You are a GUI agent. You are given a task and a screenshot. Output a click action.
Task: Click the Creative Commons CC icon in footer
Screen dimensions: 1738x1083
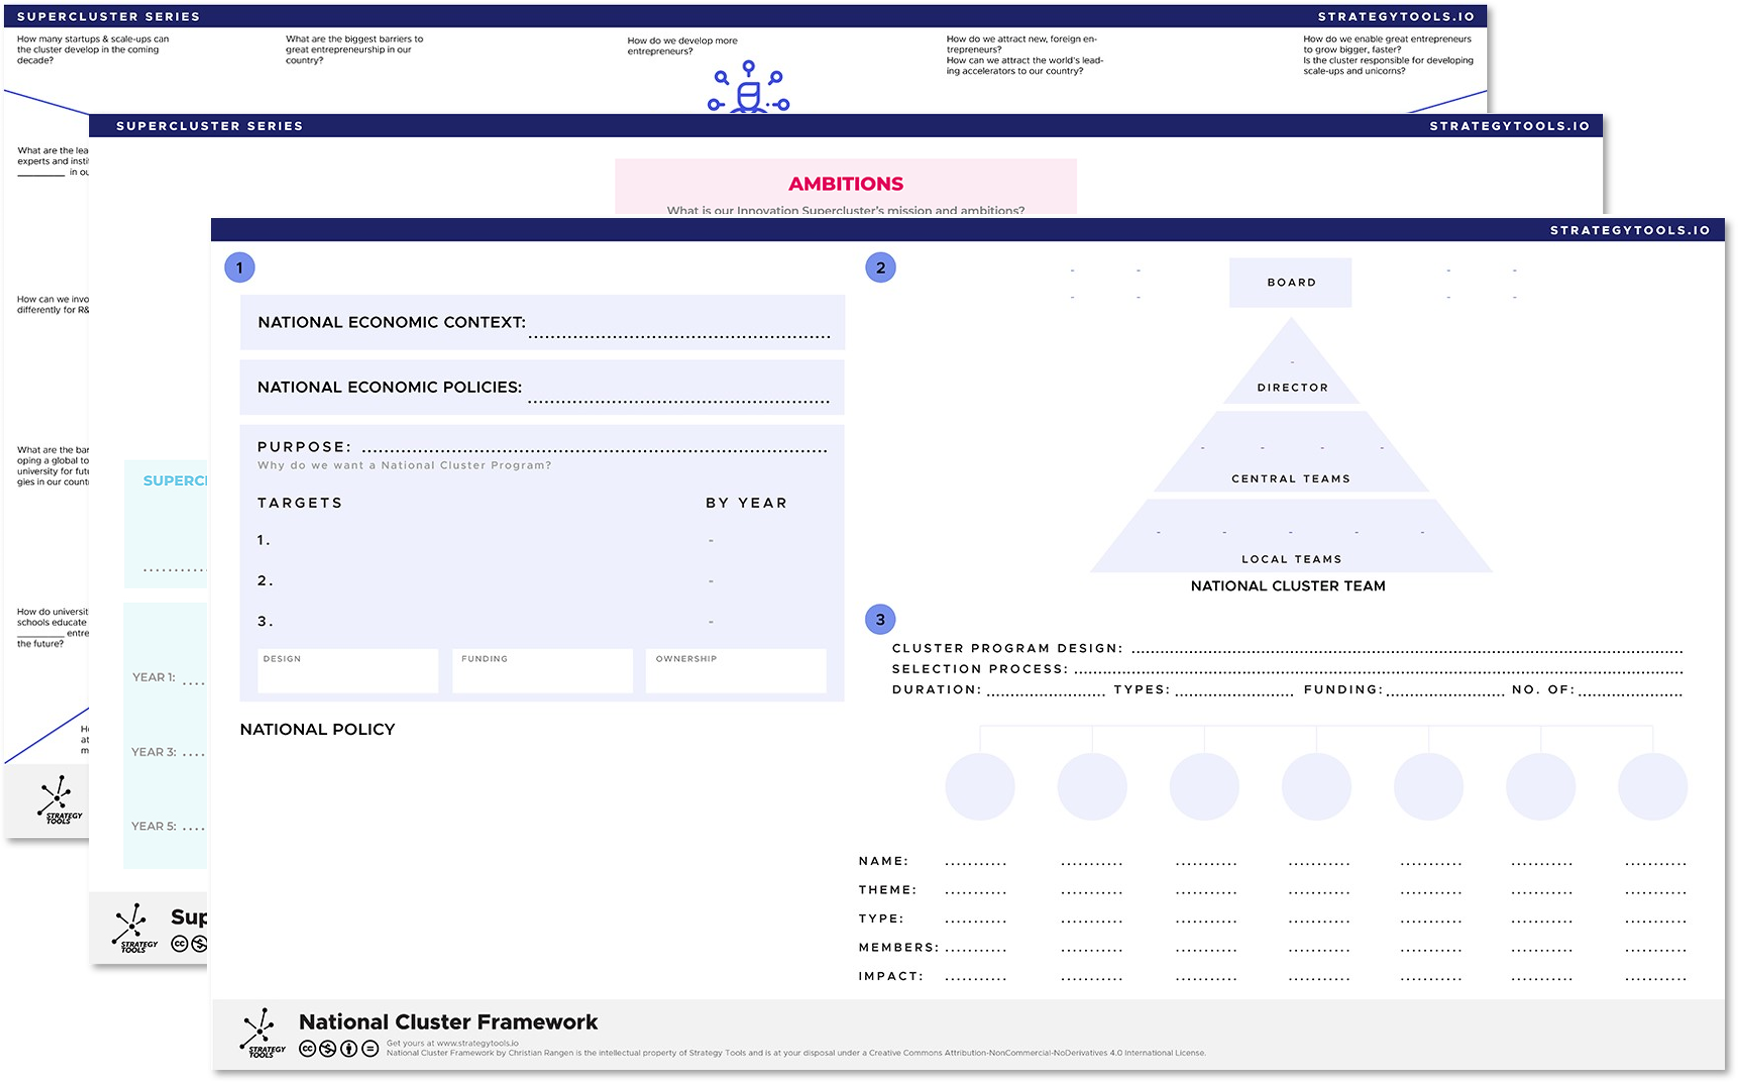pyautogui.click(x=308, y=1049)
